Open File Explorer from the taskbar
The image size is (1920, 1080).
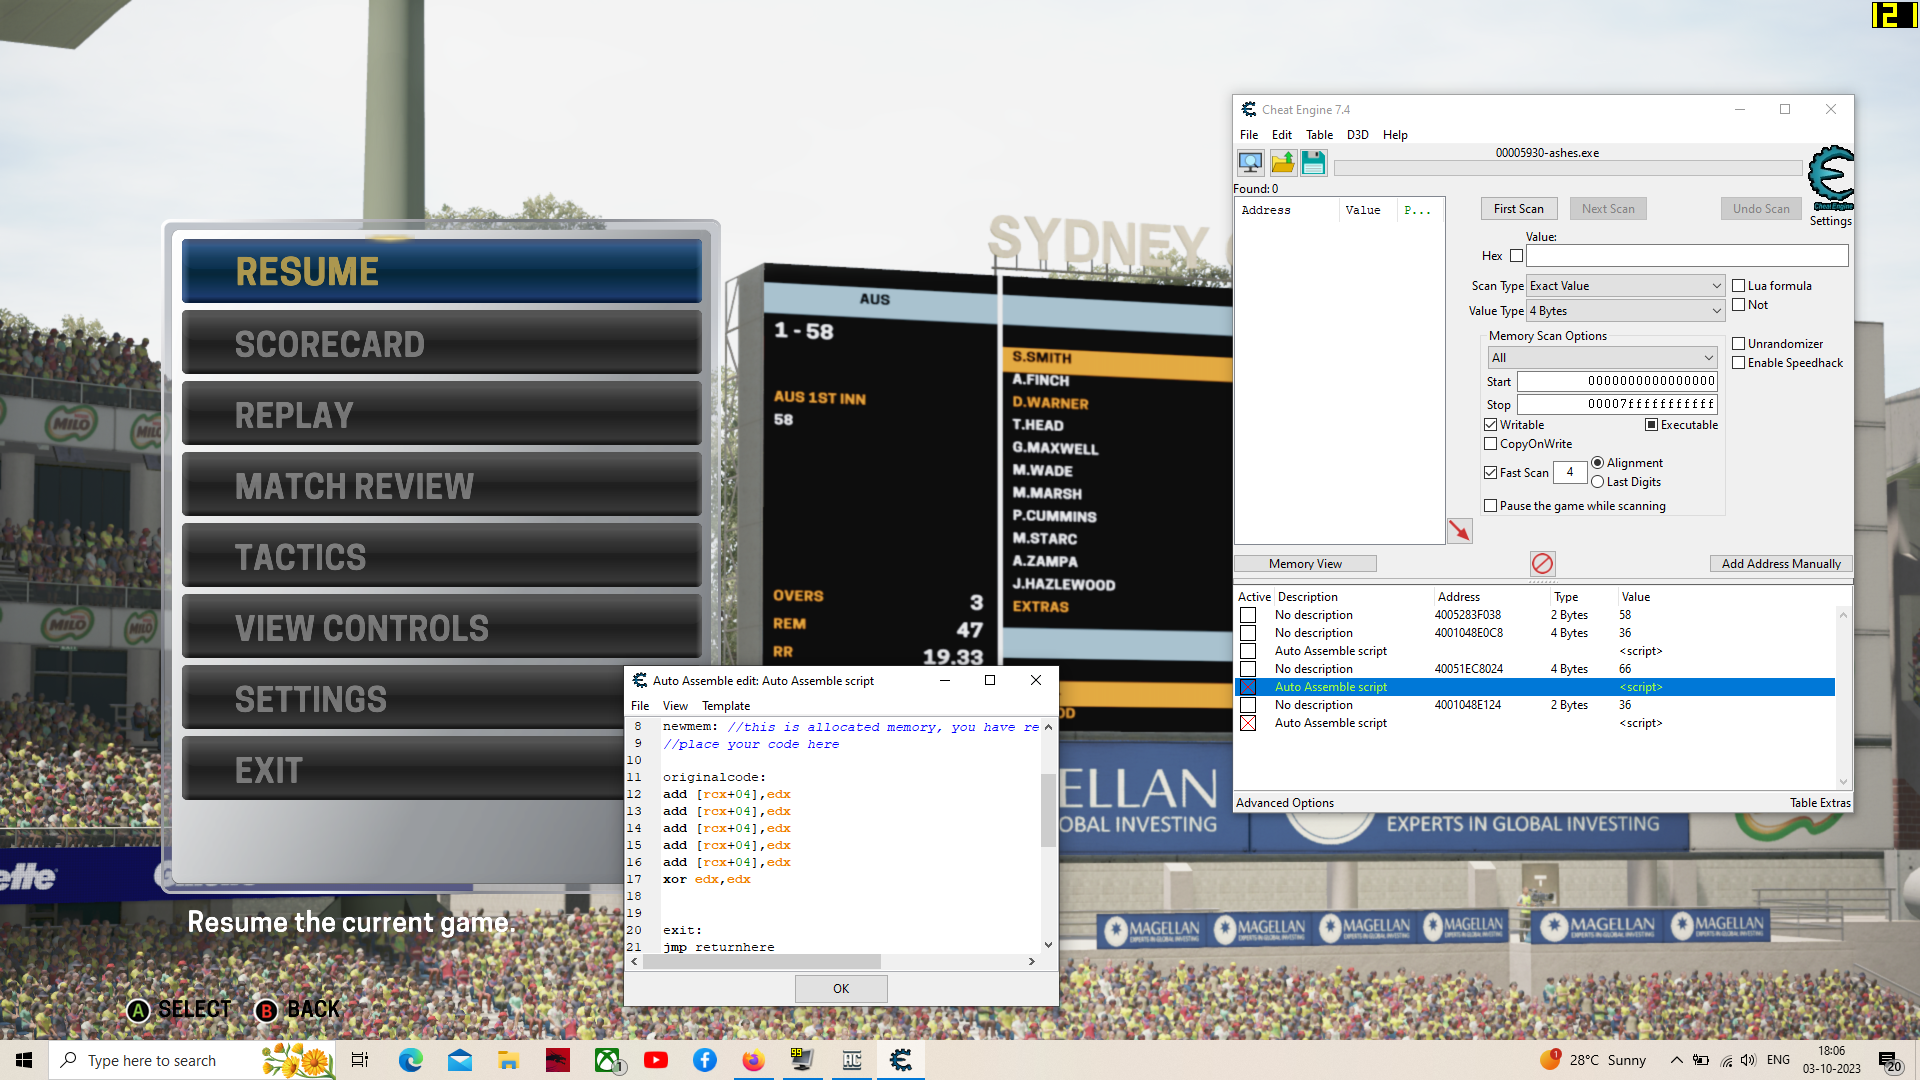pyautogui.click(x=509, y=1060)
